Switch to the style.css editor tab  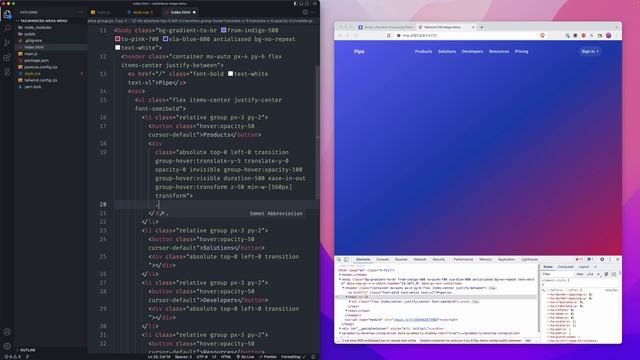click(x=141, y=12)
